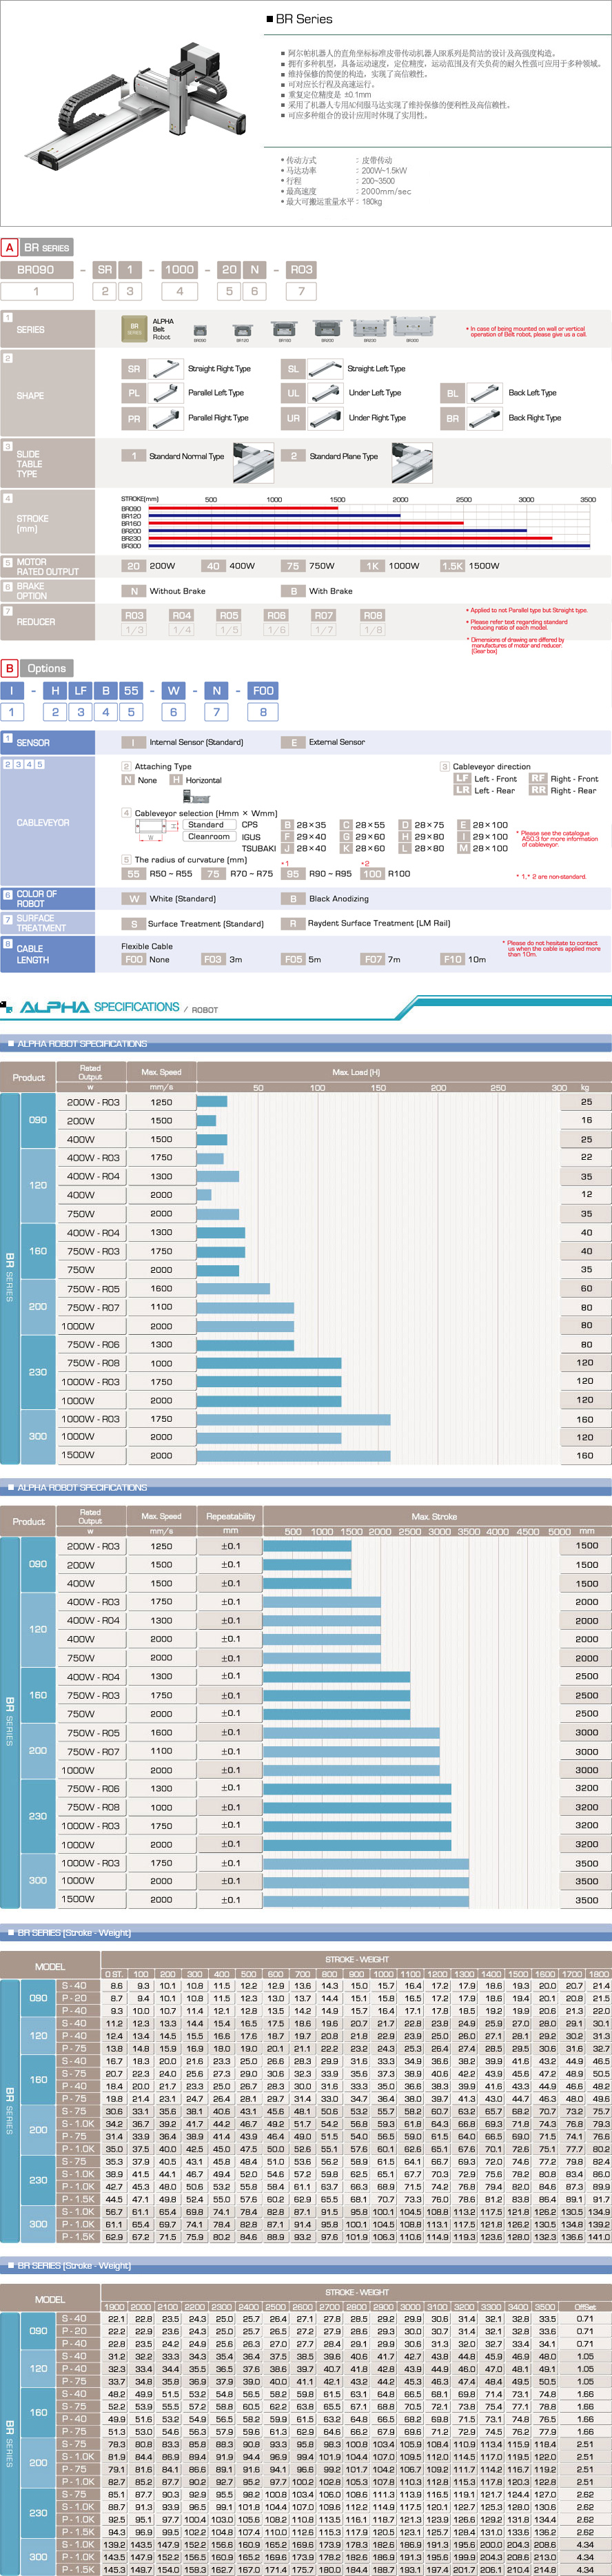The width and height of the screenshot is (612, 2576).
Task: Select LF Left - Front cableveyor direction
Action: [x=462, y=778]
